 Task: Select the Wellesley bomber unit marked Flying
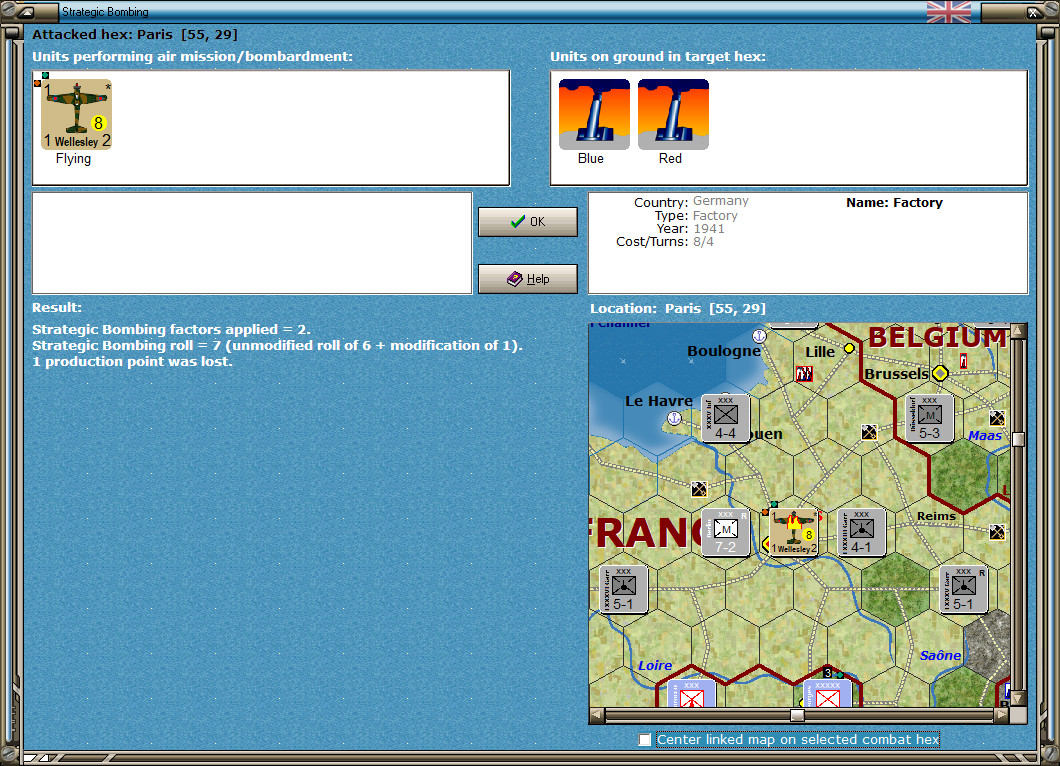76,114
